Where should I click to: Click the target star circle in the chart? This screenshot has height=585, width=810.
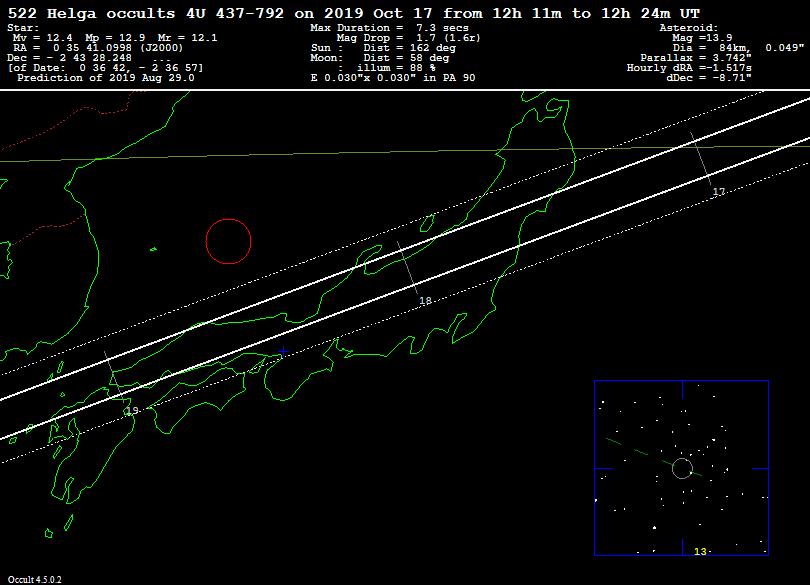coord(682,468)
